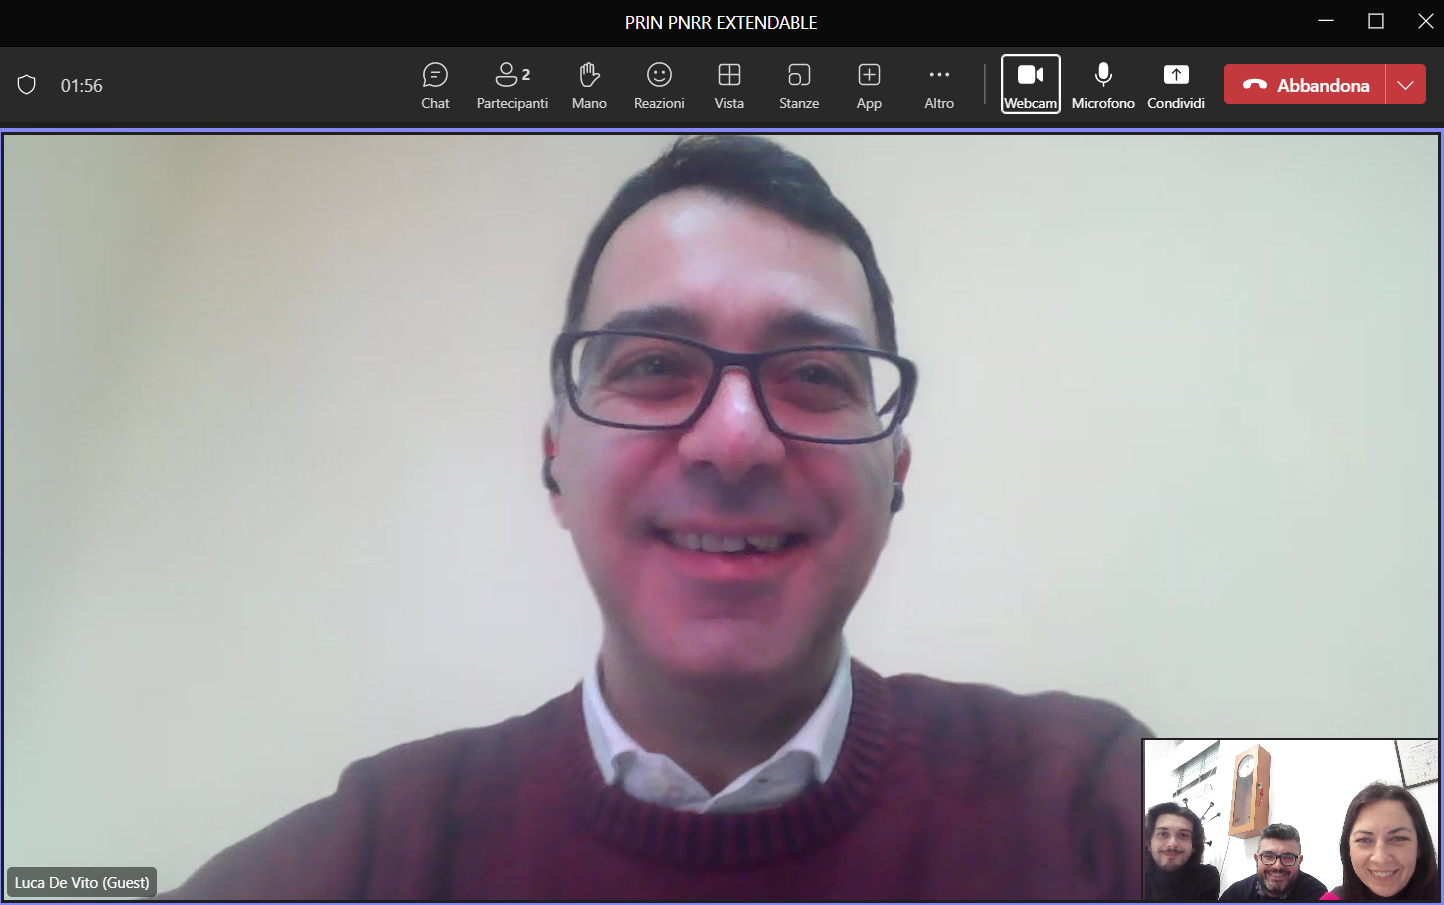The height and width of the screenshot is (905, 1444).
Task: Open the Chat panel
Action: (x=435, y=85)
